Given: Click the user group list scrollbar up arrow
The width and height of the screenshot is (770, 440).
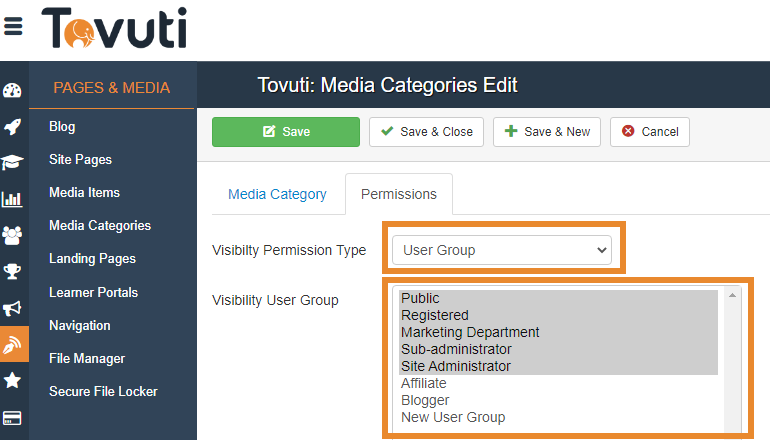Looking at the screenshot, I should pos(733,295).
